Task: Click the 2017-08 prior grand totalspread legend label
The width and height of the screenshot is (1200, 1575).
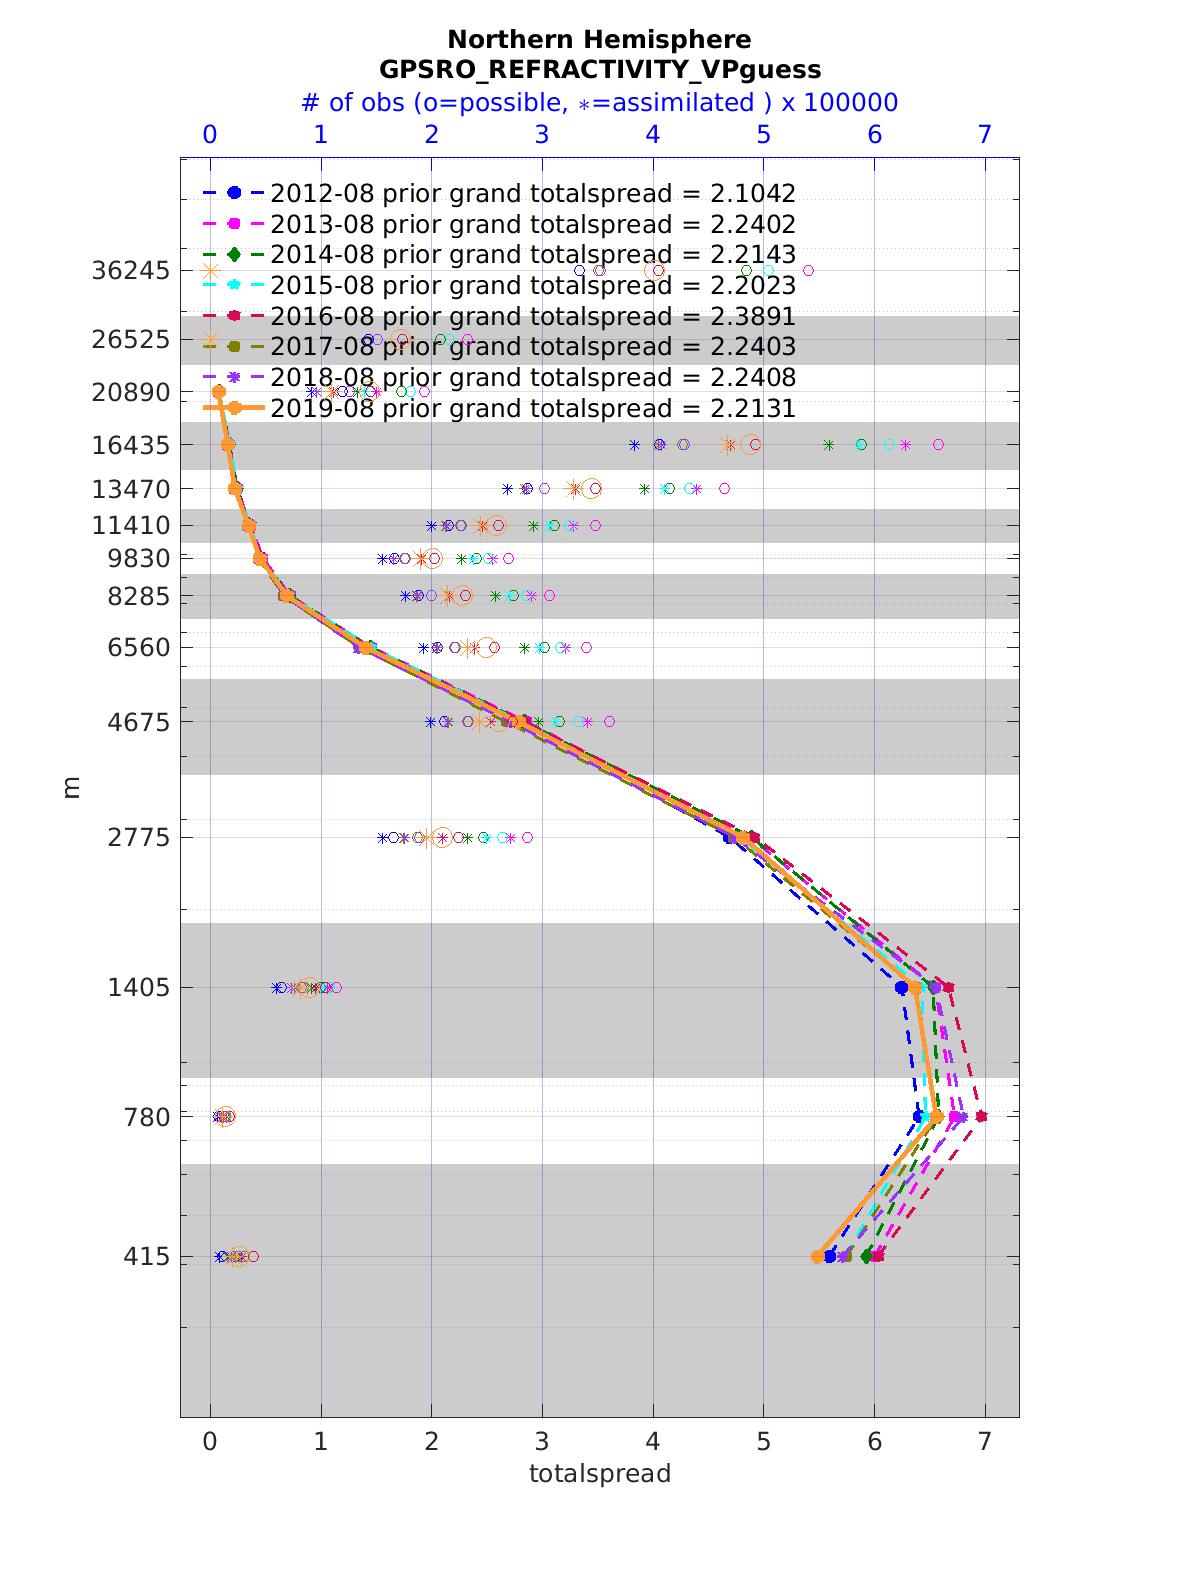Action: coord(533,347)
